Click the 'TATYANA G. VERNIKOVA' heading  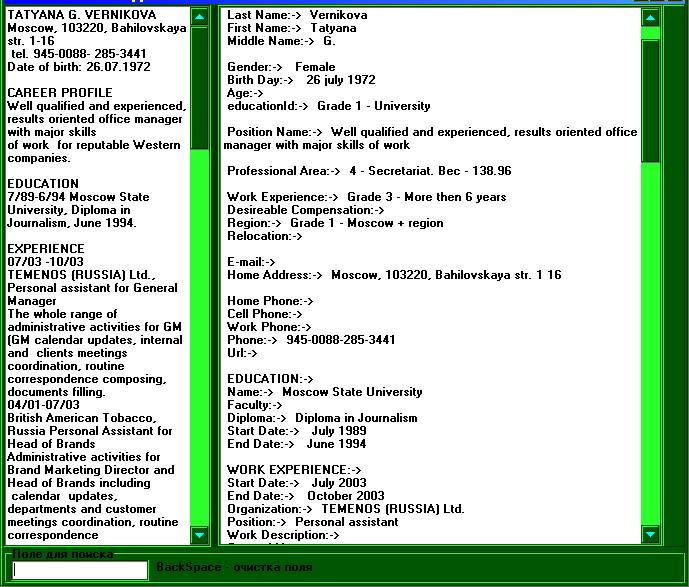coord(82,15)
